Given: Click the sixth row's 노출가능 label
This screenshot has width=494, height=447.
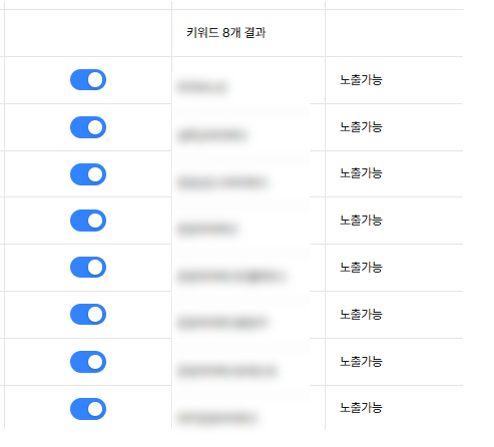Looking at the screenshot, I should point(361,314).
